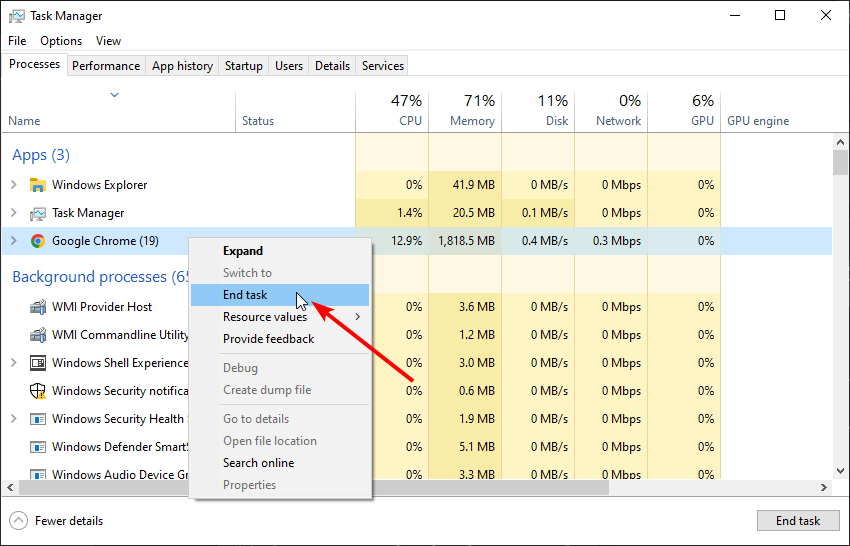Click the vertical scrollbar down arrow
Screen dimensions: 850x546
(x=840, y=471)
